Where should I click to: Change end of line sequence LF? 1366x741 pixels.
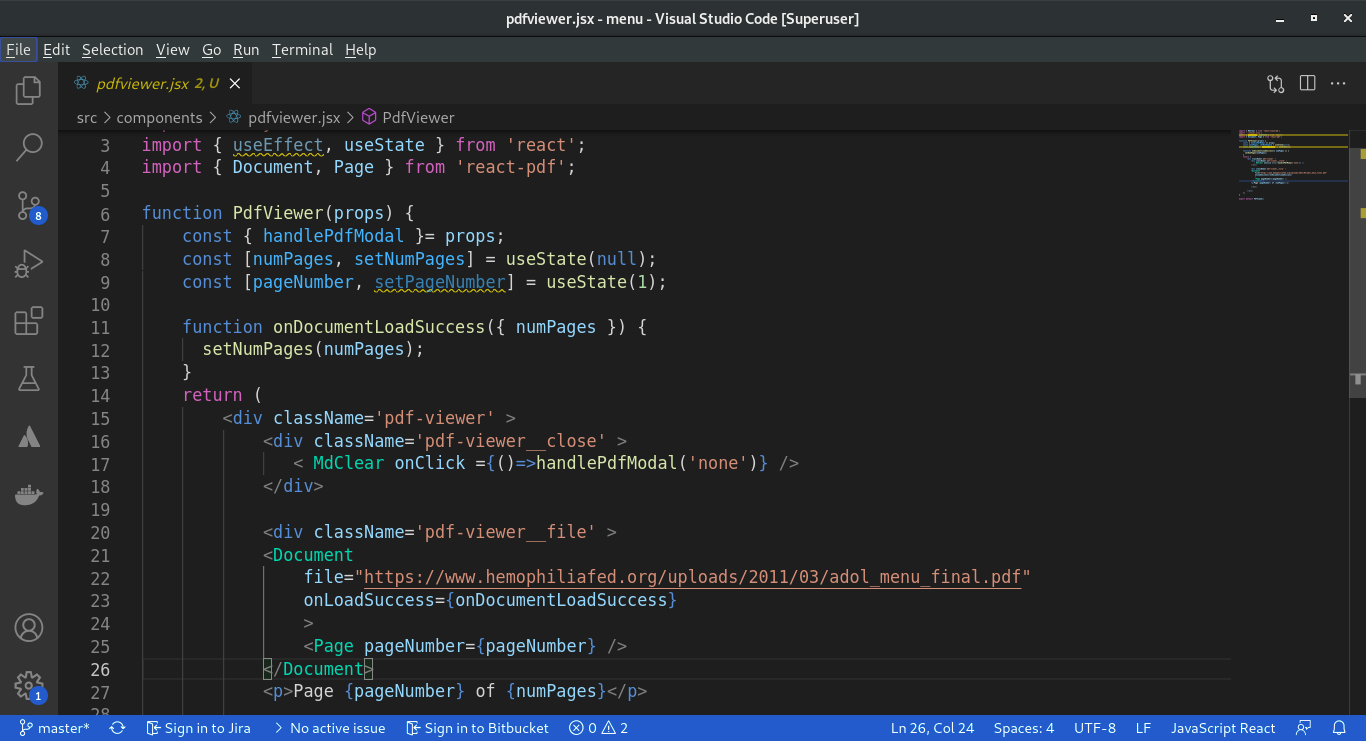[x=1143, y=728]
